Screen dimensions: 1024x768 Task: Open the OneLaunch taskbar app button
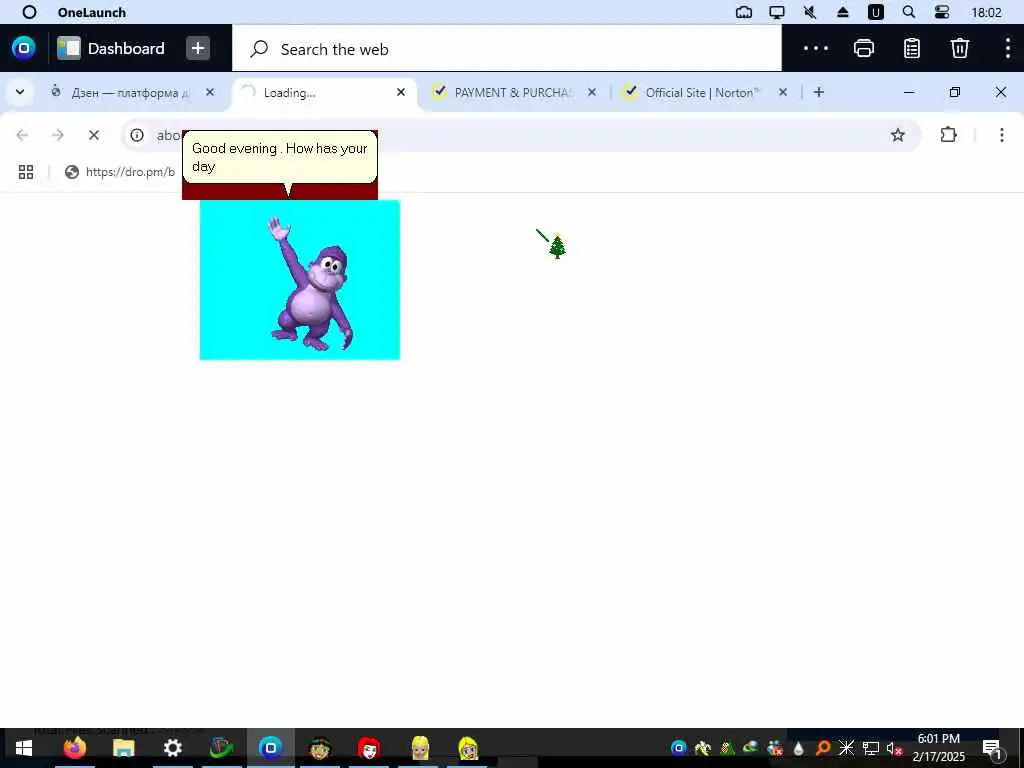click(x=270, y=748)
